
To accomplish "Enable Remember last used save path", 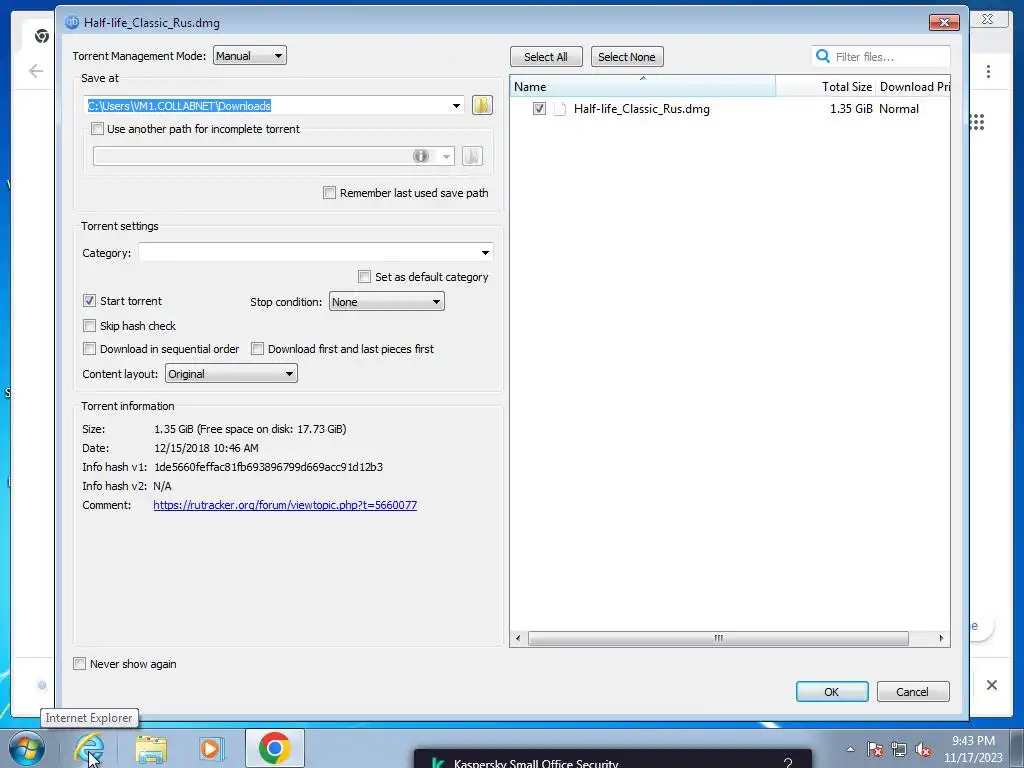I will [330, 193].
